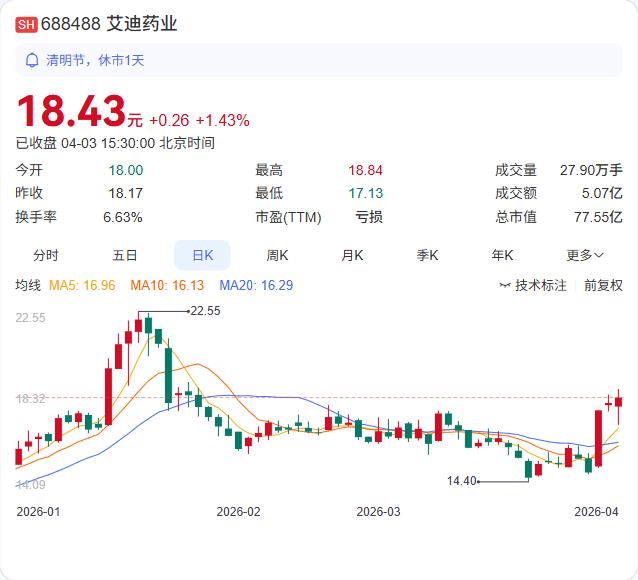The width and height of the screenshot is (638, 580).
Task: Click the 18.32 dashed reference line label
Action: 31,398
